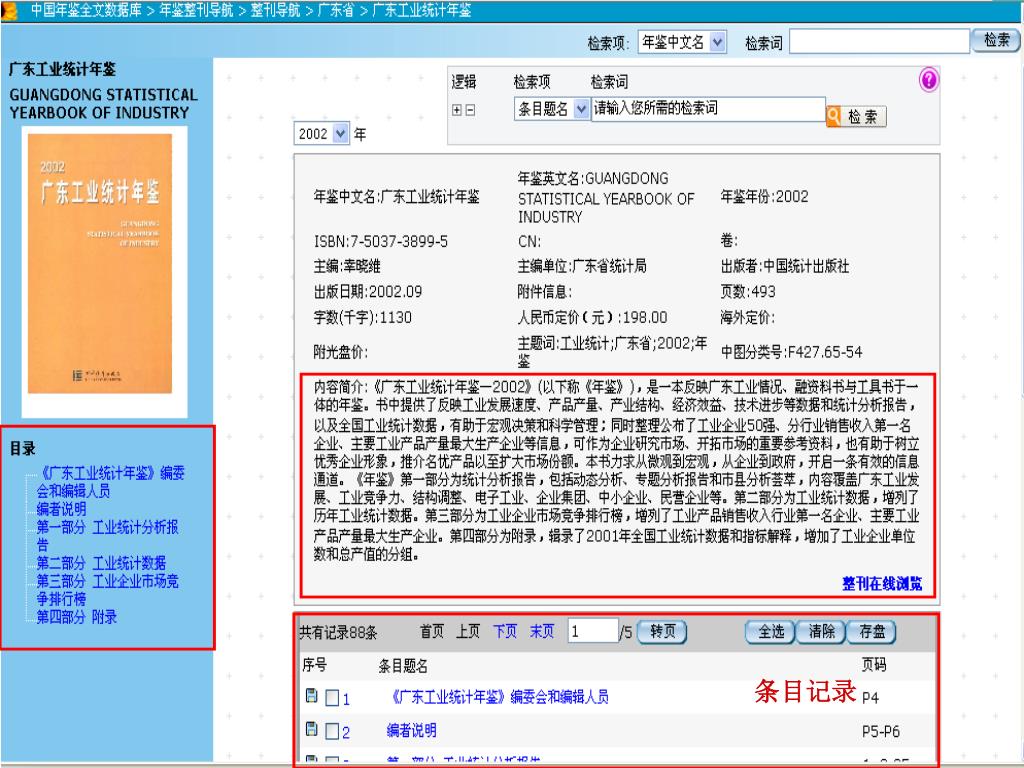The height and width of the screenshot is (768, 1024).
Task: Open the 2002 year dropdown
Action: [340, 134]
